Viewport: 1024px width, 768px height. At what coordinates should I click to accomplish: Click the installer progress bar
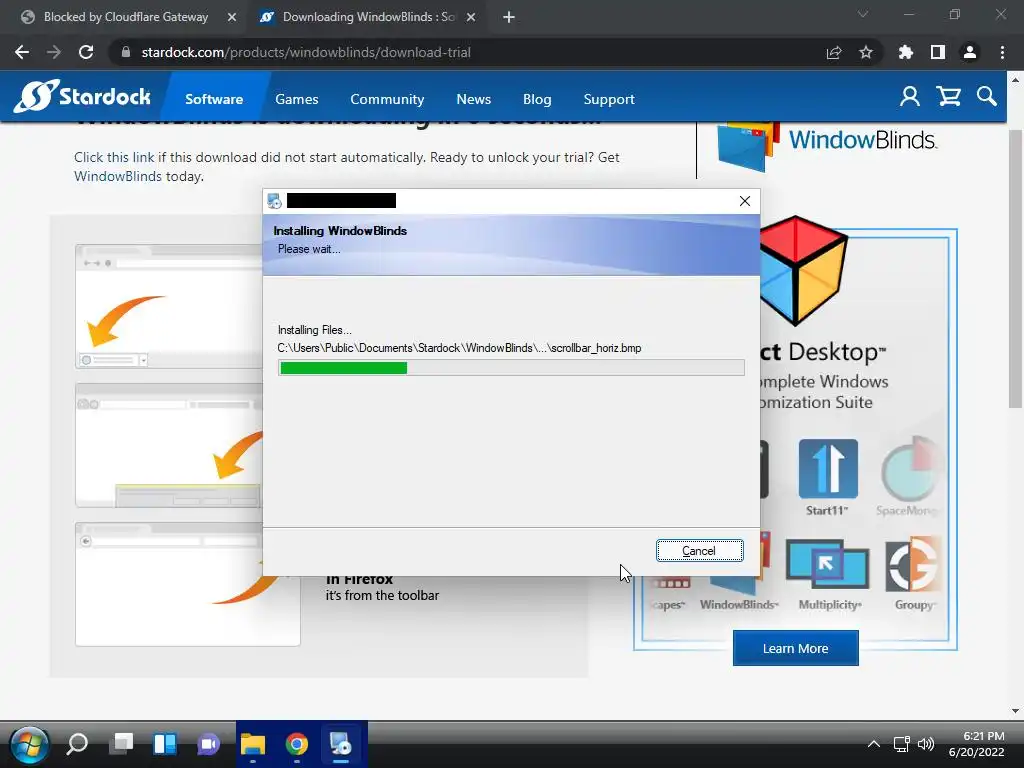[511, 368]
